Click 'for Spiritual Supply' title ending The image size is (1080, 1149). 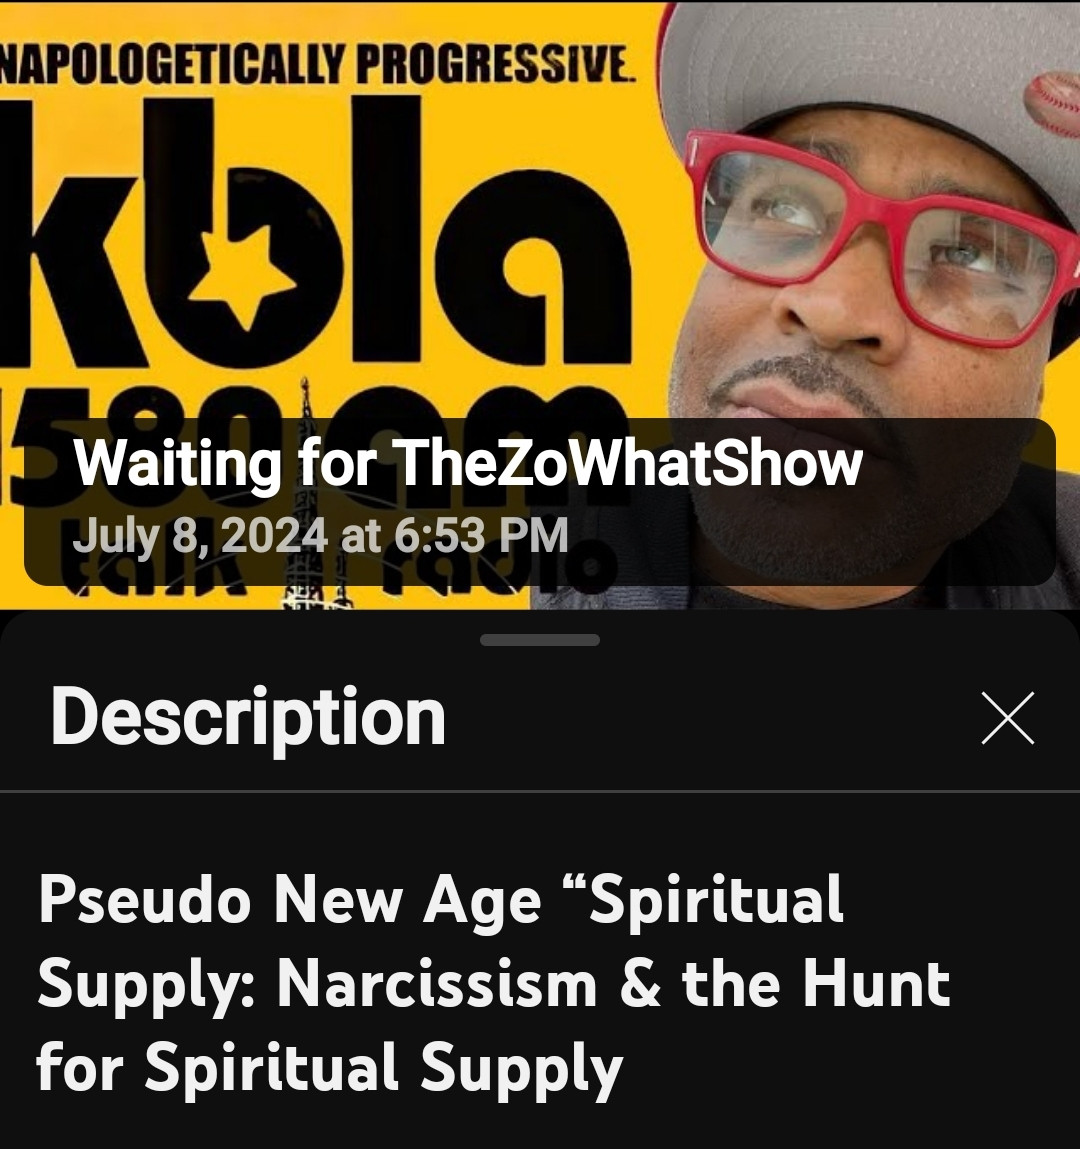[329, 1068]
